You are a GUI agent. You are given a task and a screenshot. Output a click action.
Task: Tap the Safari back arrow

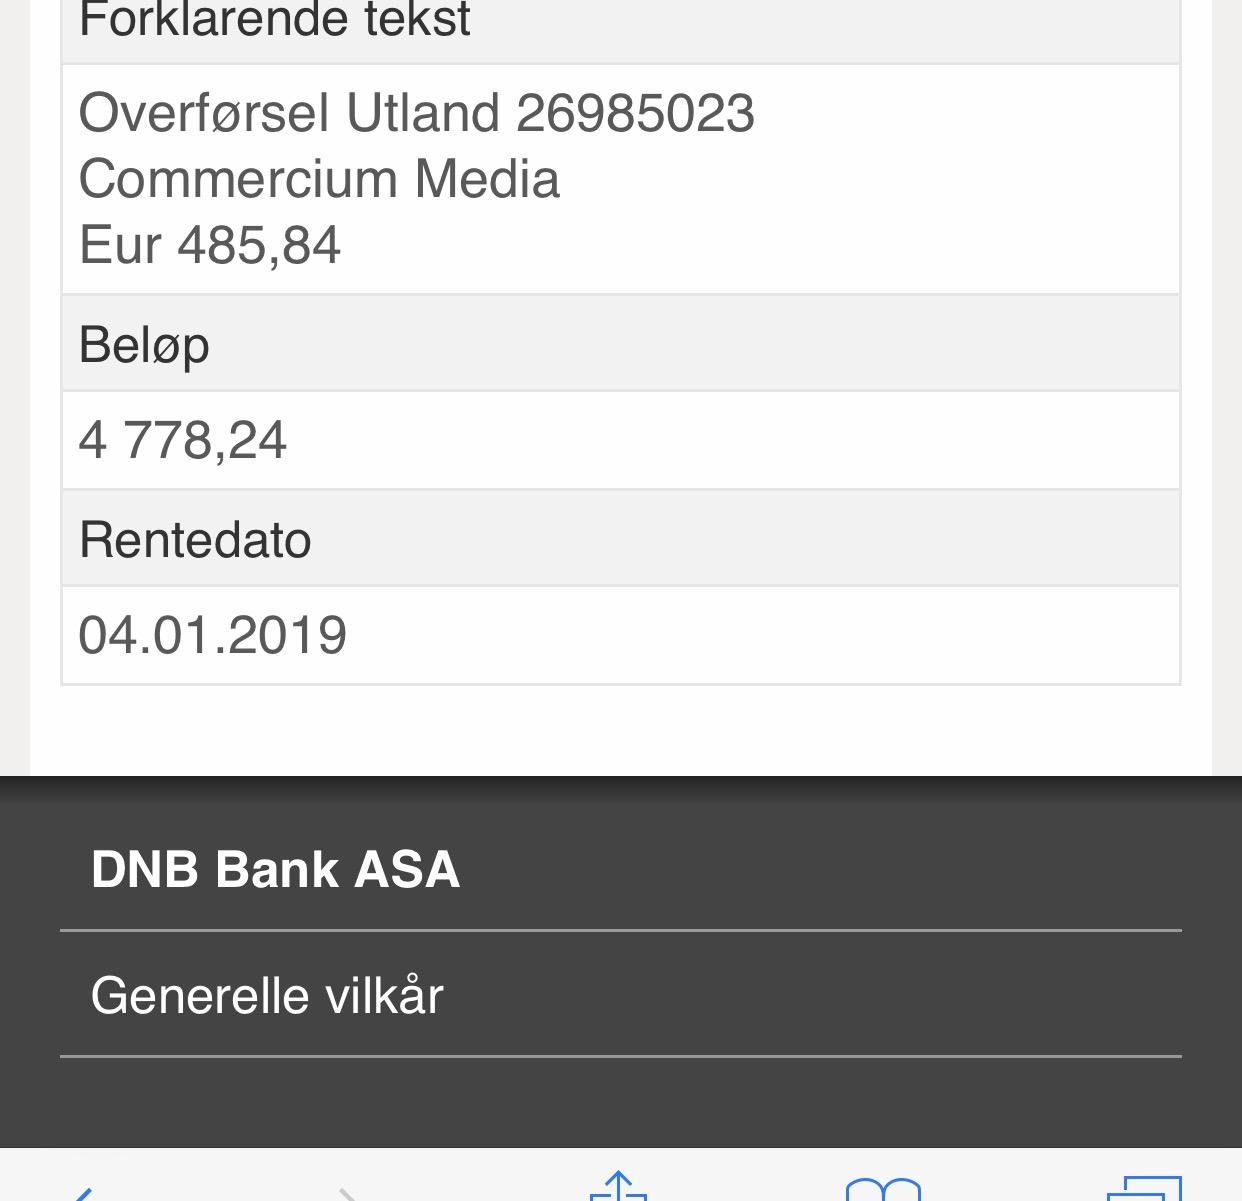pyautogui.click(x=82, y=1191)
